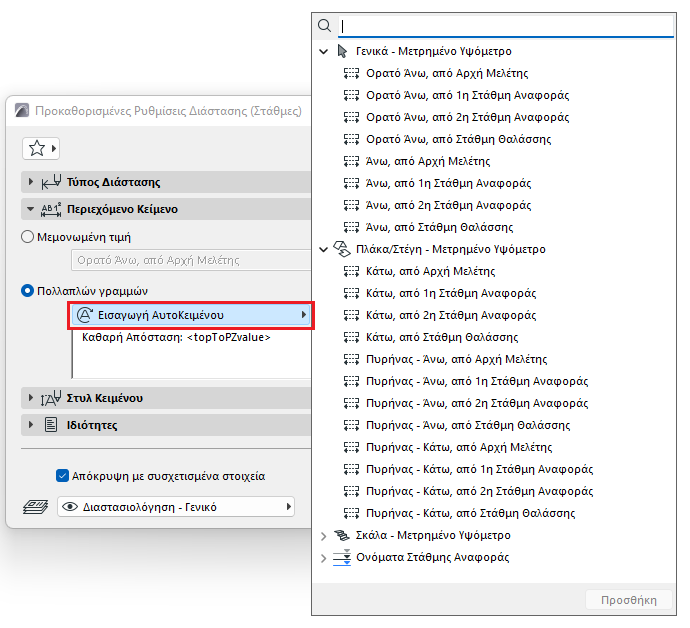Screen dimensions: 690x628
Task: Pick Άνω, από 2η Στάθμη Αναφοράς
Action: click(449, 205)
